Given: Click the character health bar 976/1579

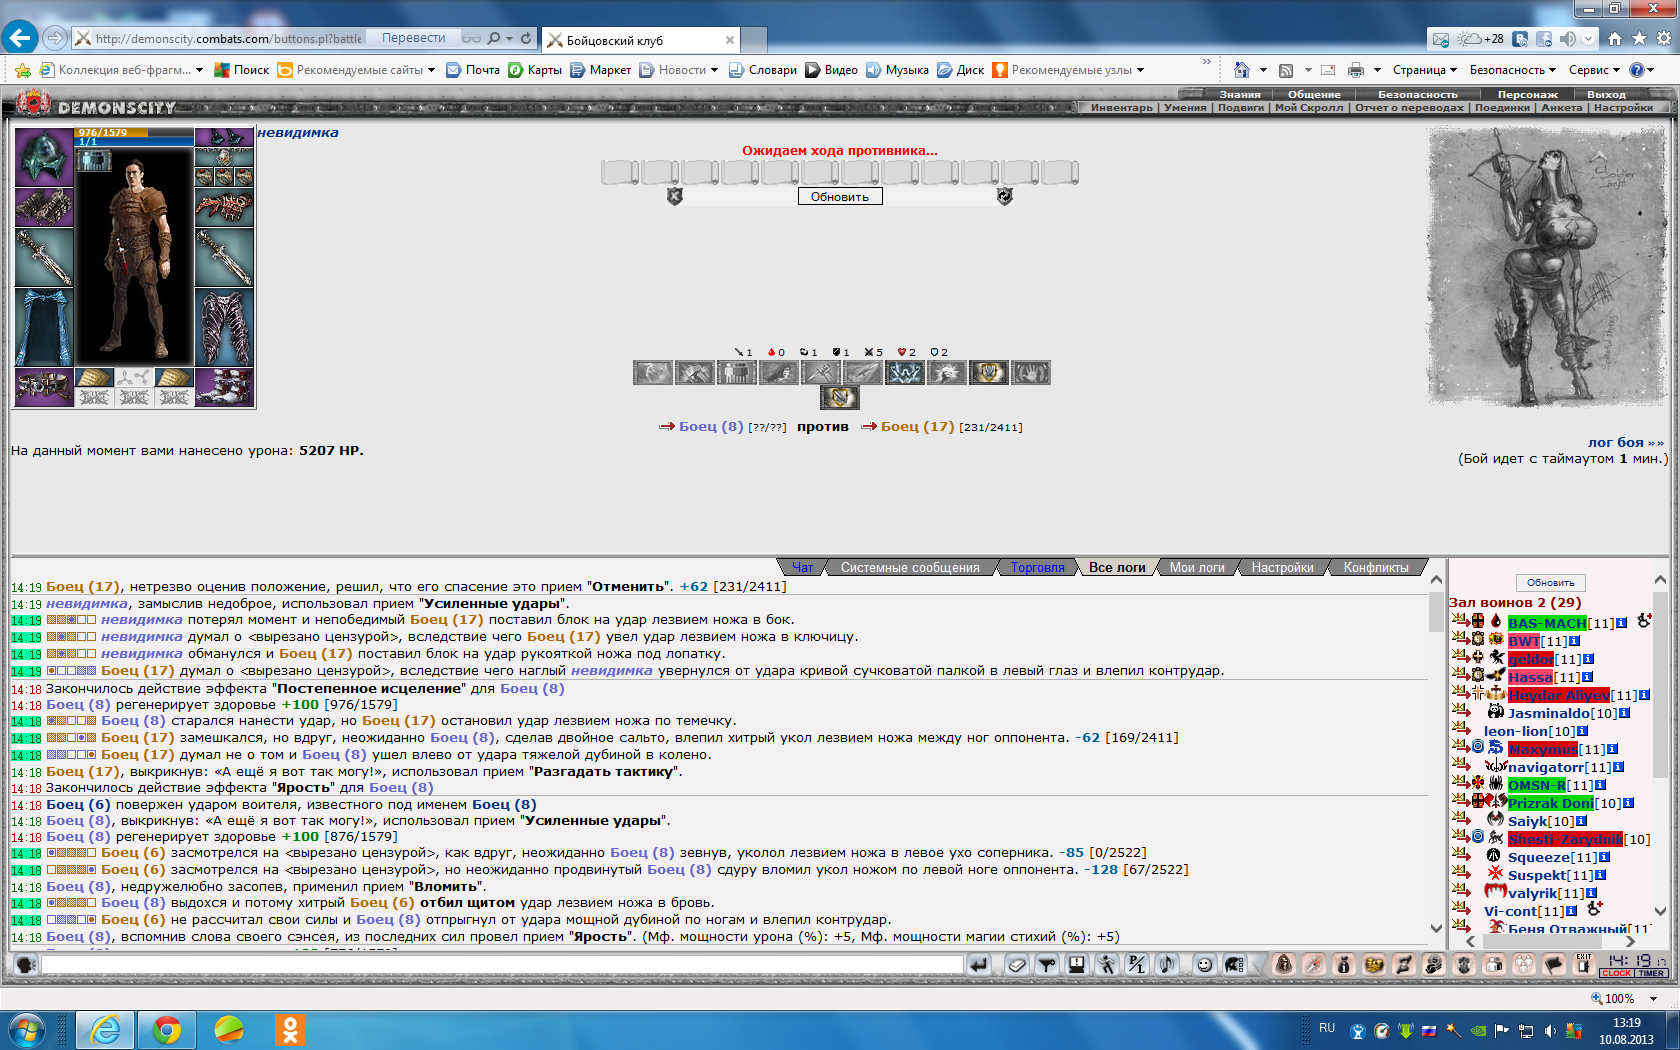Looking at the screenshot, I should click(x=134, y=132).
